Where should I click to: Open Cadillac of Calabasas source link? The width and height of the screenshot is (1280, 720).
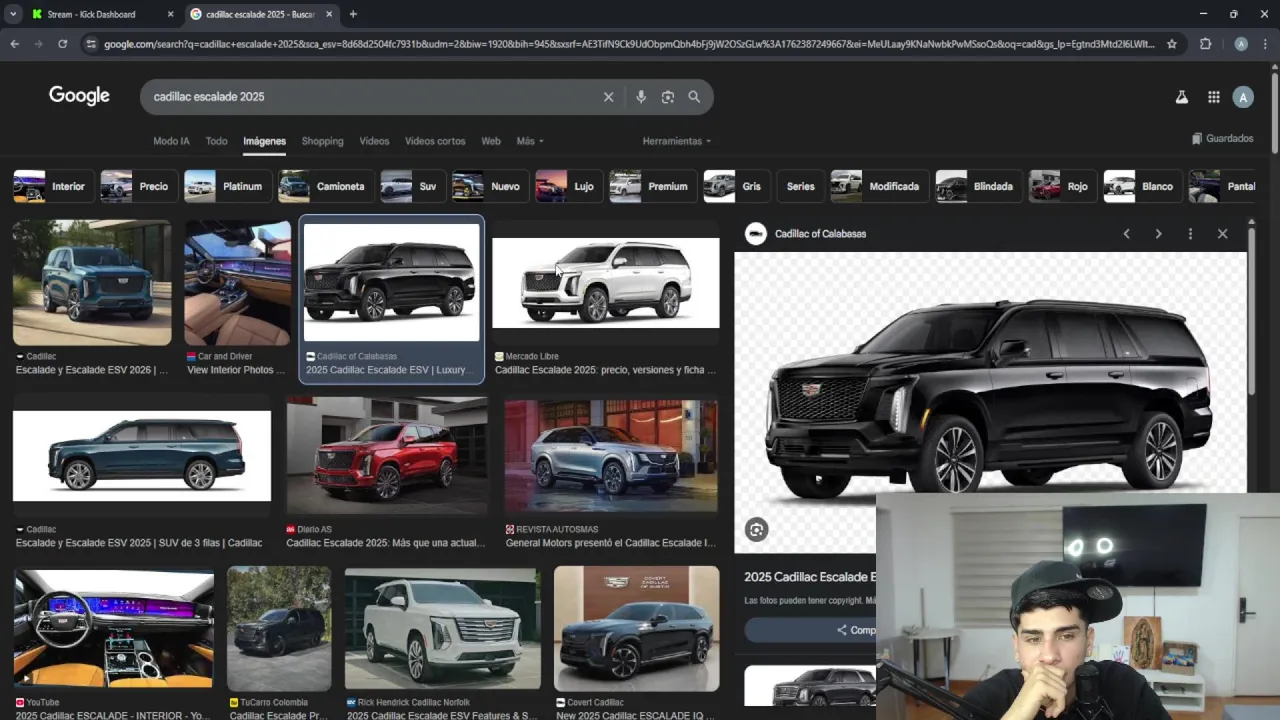(x=820, y=234)
